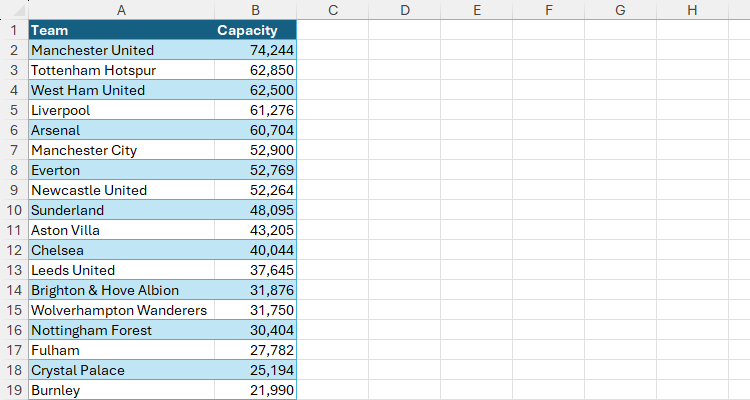Select the cell with 30,404
Viewport: 750px width, 400px height.
coord(255,330)
